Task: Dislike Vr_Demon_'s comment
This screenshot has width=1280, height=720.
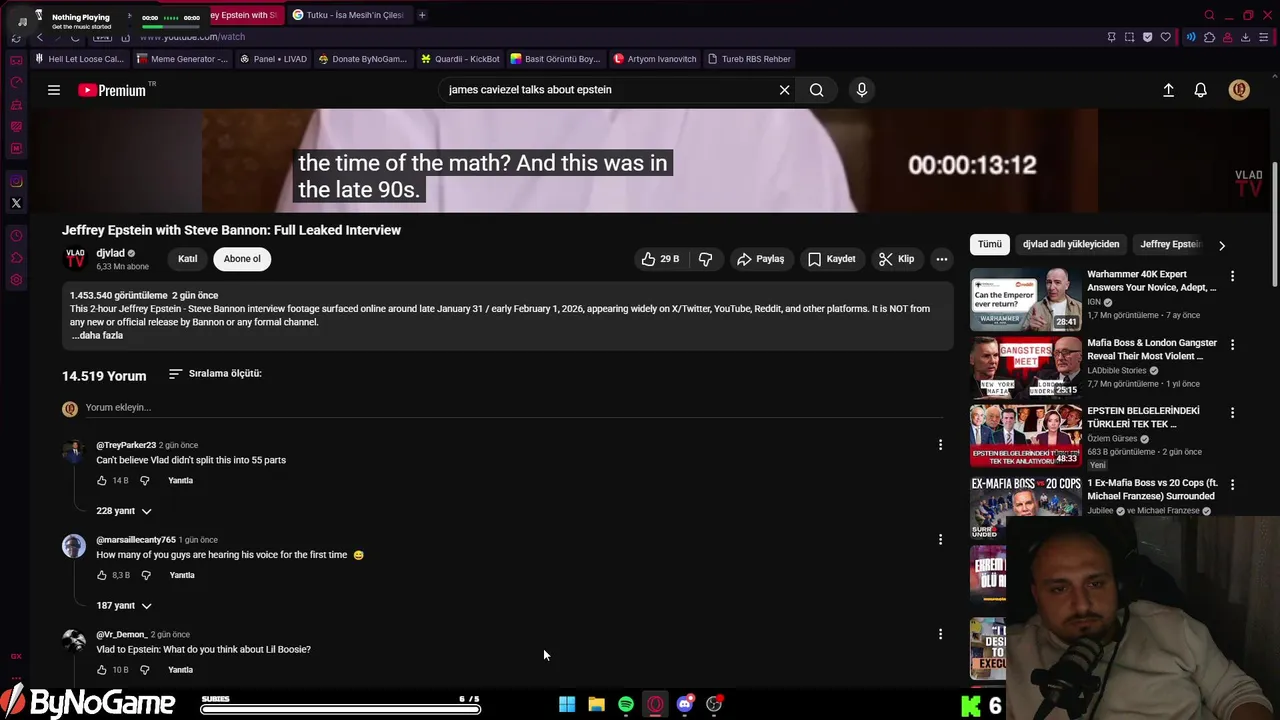Action: (x=144, y=670)
